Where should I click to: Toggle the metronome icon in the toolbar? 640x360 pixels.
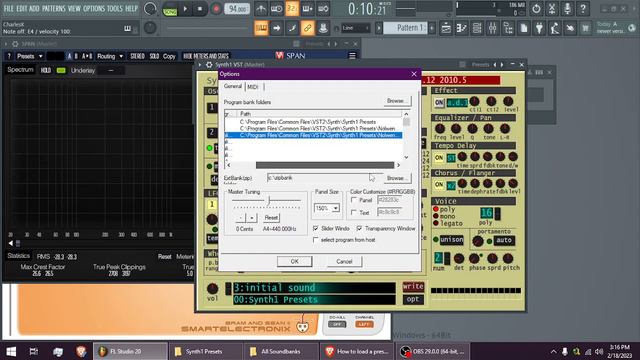click(x=261, y=9)
